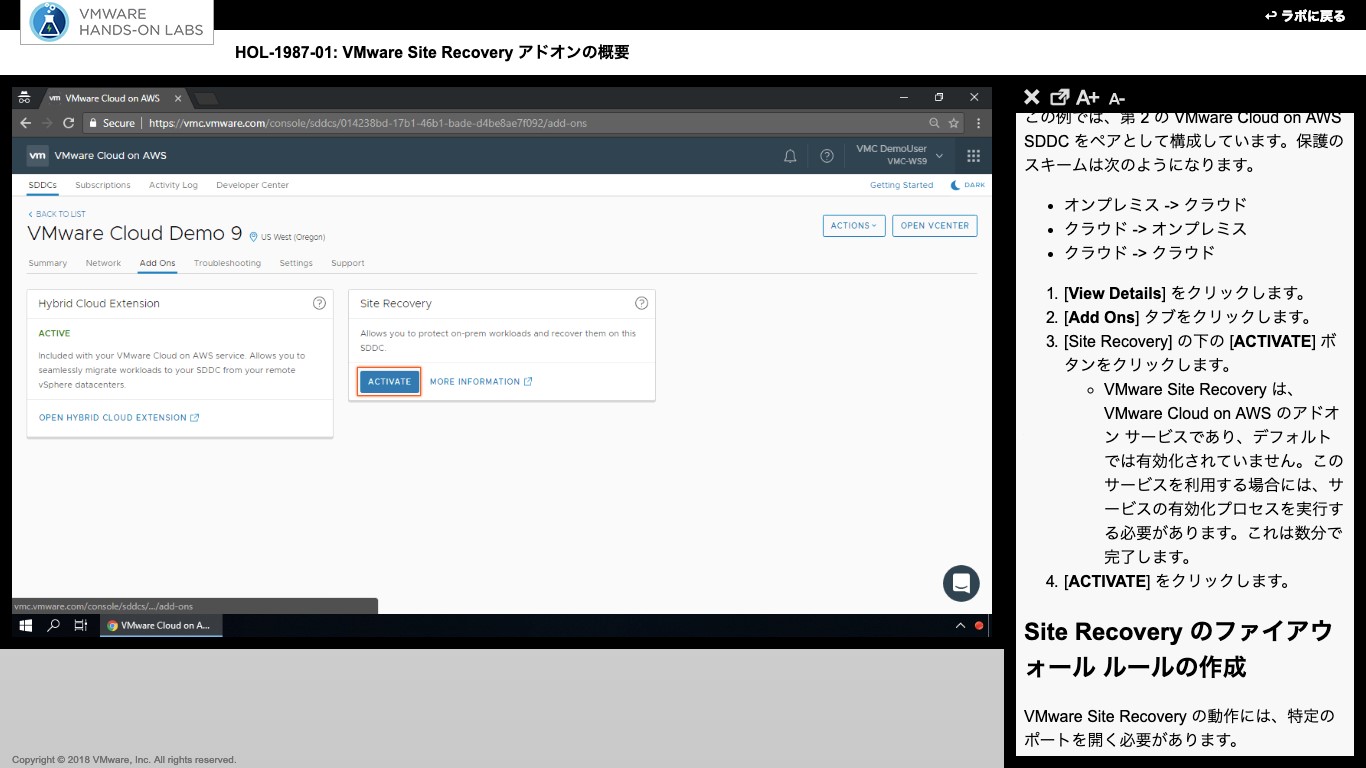
Task: Switch to the SDDCs tab
Action: (x=42, y=185)
